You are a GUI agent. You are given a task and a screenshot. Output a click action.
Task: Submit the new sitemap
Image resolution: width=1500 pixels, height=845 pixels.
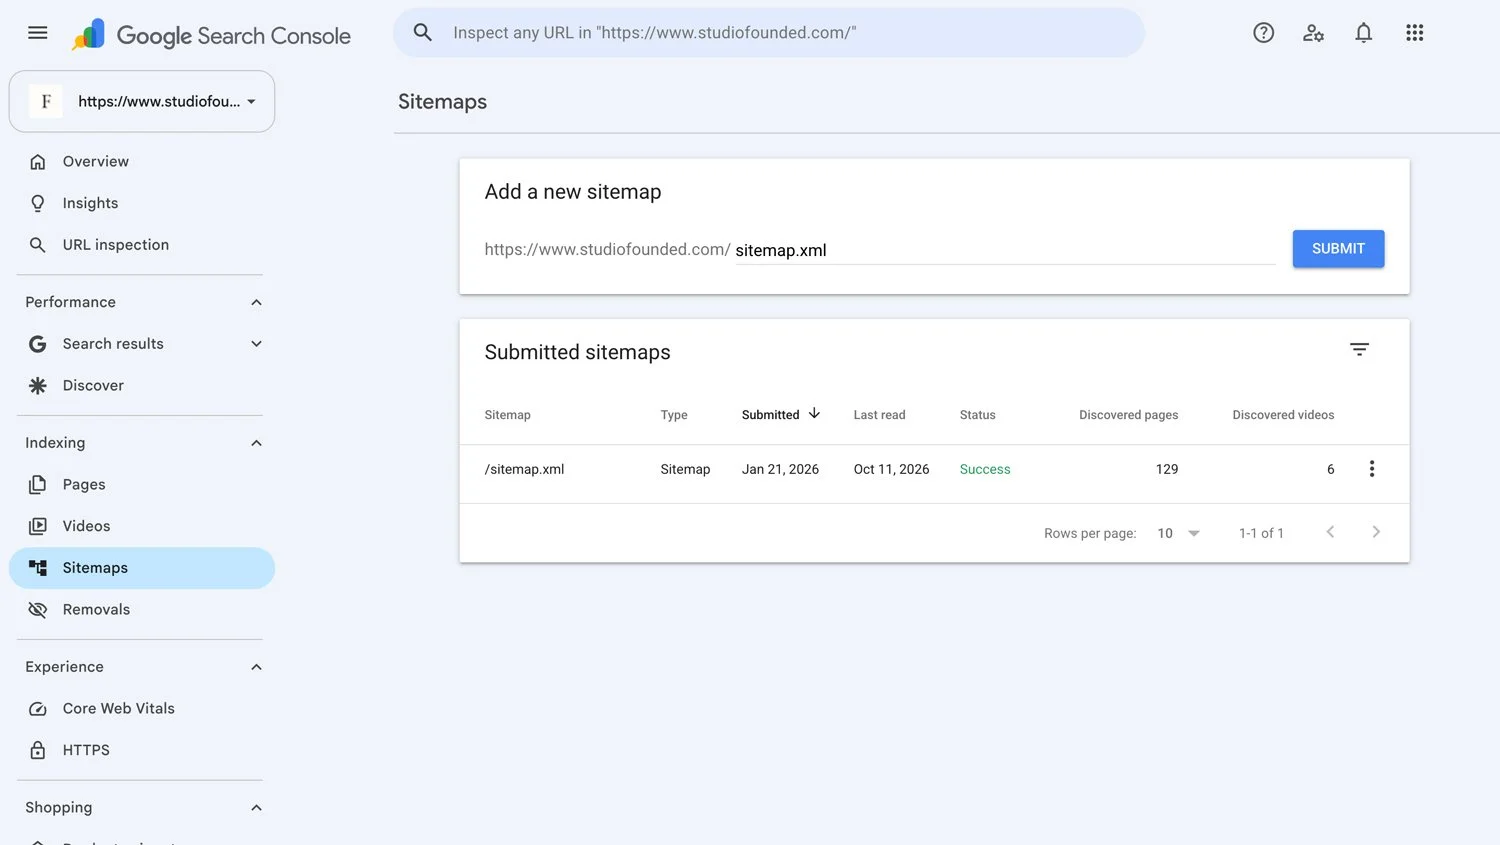coord(1338,249)
